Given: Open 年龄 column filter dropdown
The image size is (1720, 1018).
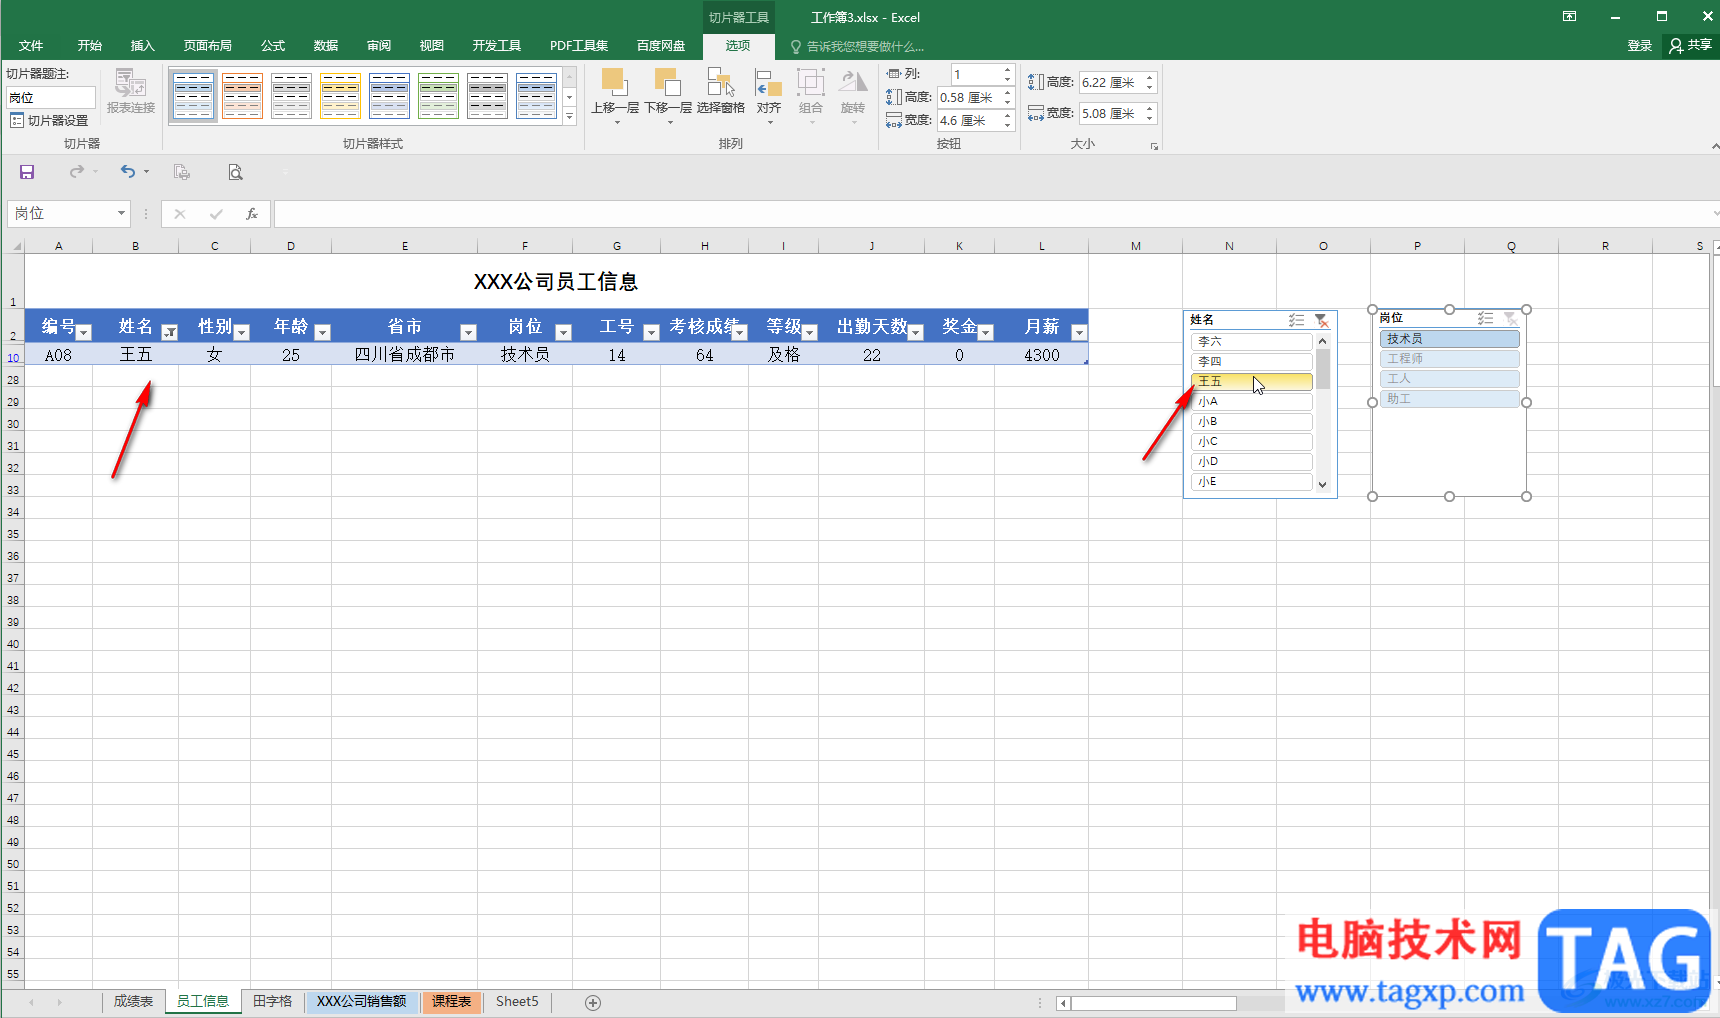Looking at the screenshot, I should 322,332.
